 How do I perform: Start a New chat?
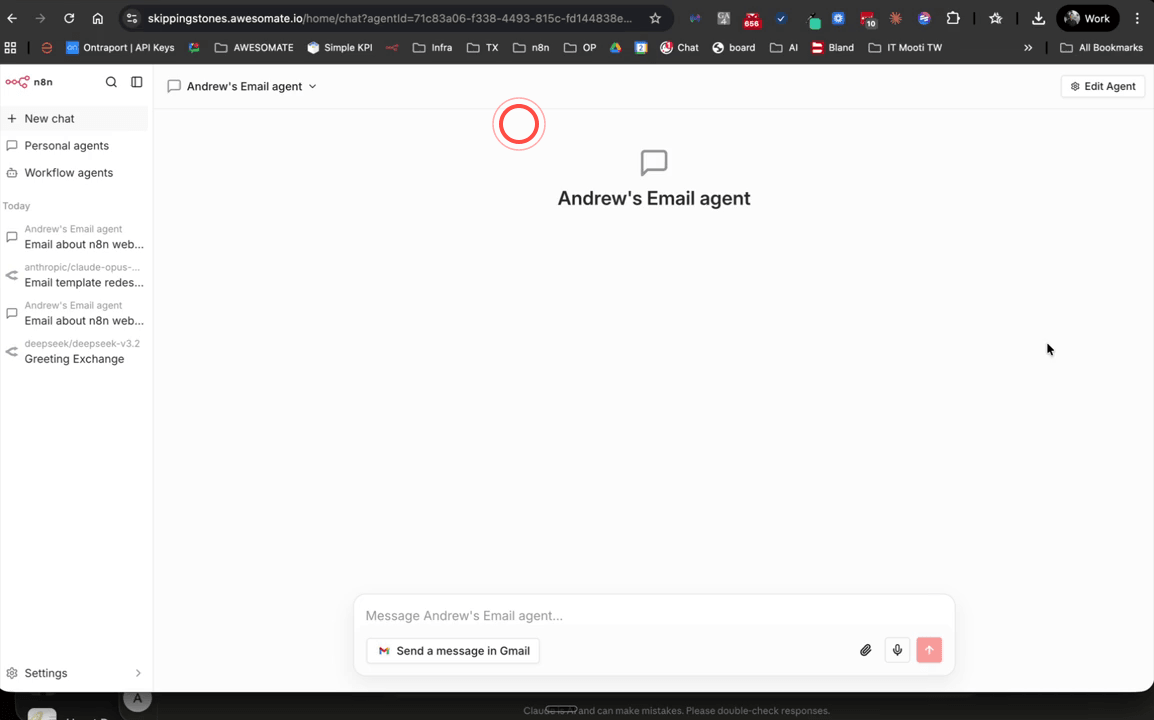(x=48, y=118)
